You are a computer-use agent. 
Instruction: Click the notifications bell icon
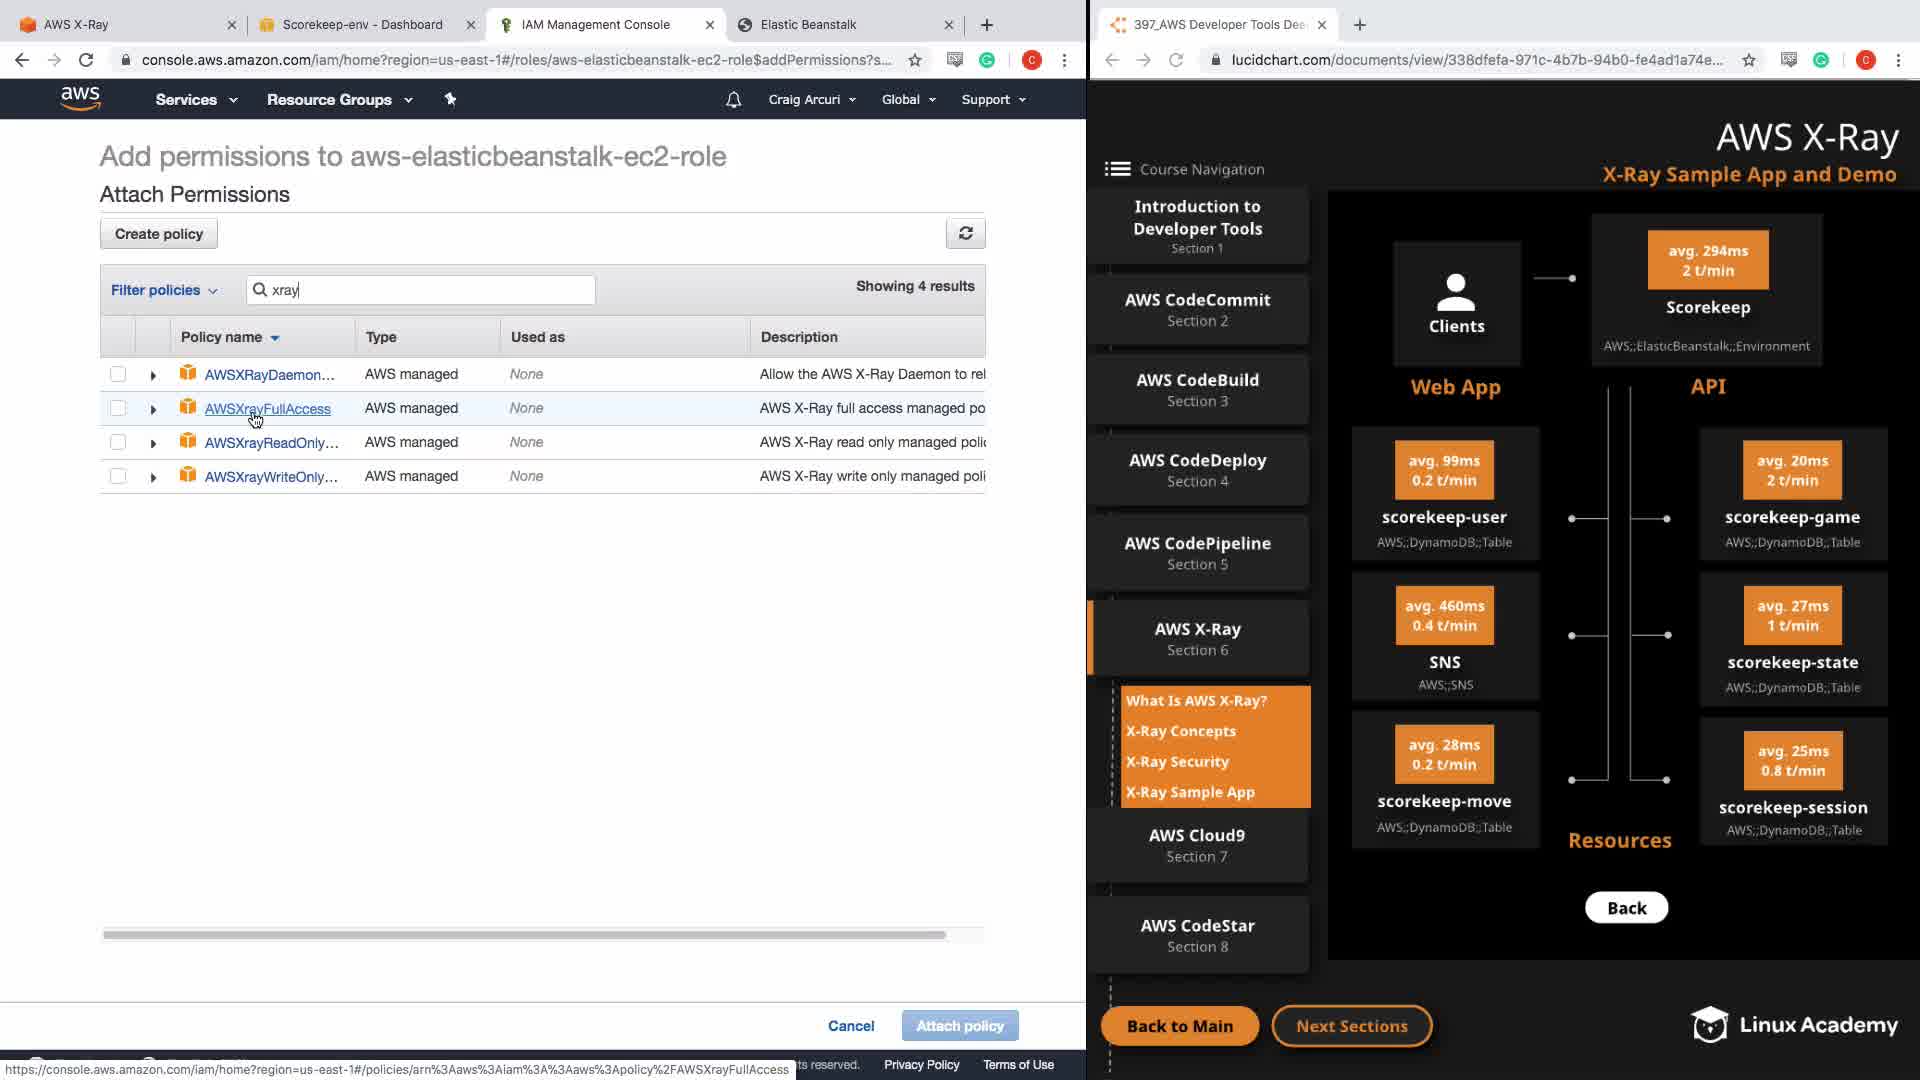click(x=733, y=99)
